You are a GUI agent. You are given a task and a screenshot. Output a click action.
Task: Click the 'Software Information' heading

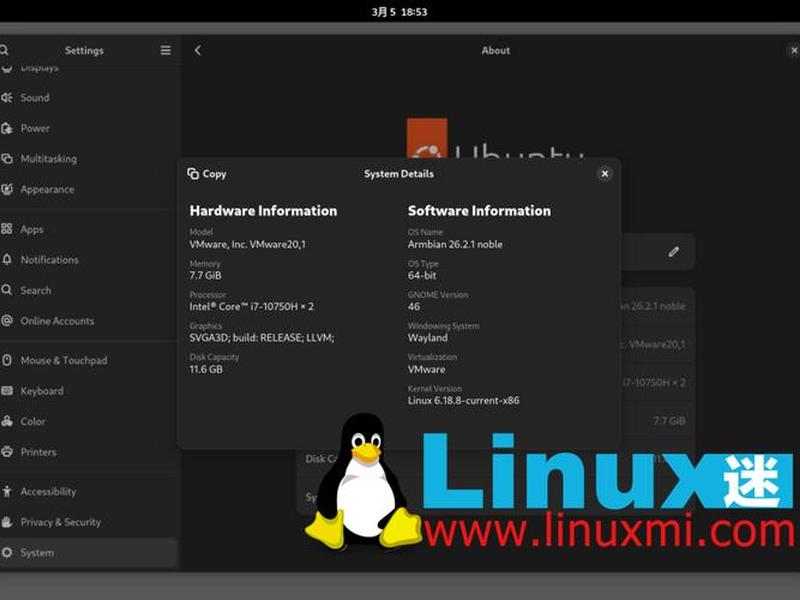click(x=479, y=211)
